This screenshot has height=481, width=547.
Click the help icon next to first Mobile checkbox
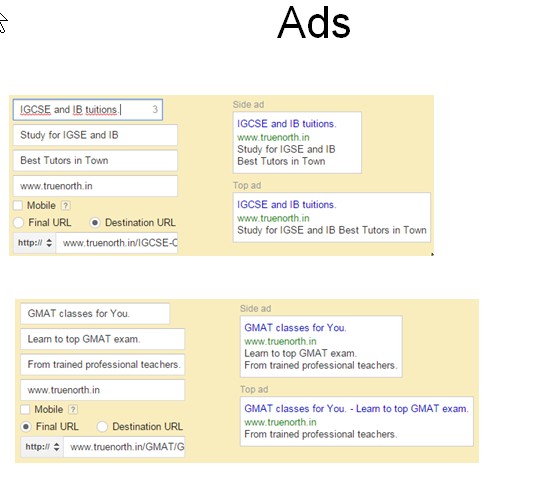tap(65, 205)
